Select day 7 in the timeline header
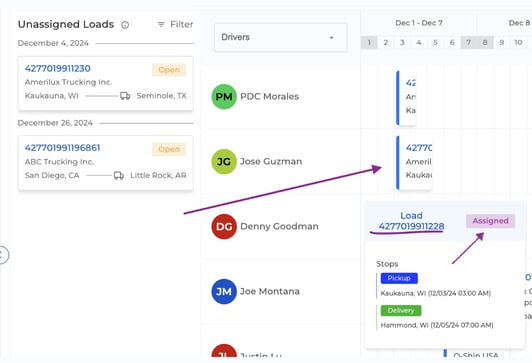Image resolution: width=532 pixels, height=363 pixels. coord(469,43)
